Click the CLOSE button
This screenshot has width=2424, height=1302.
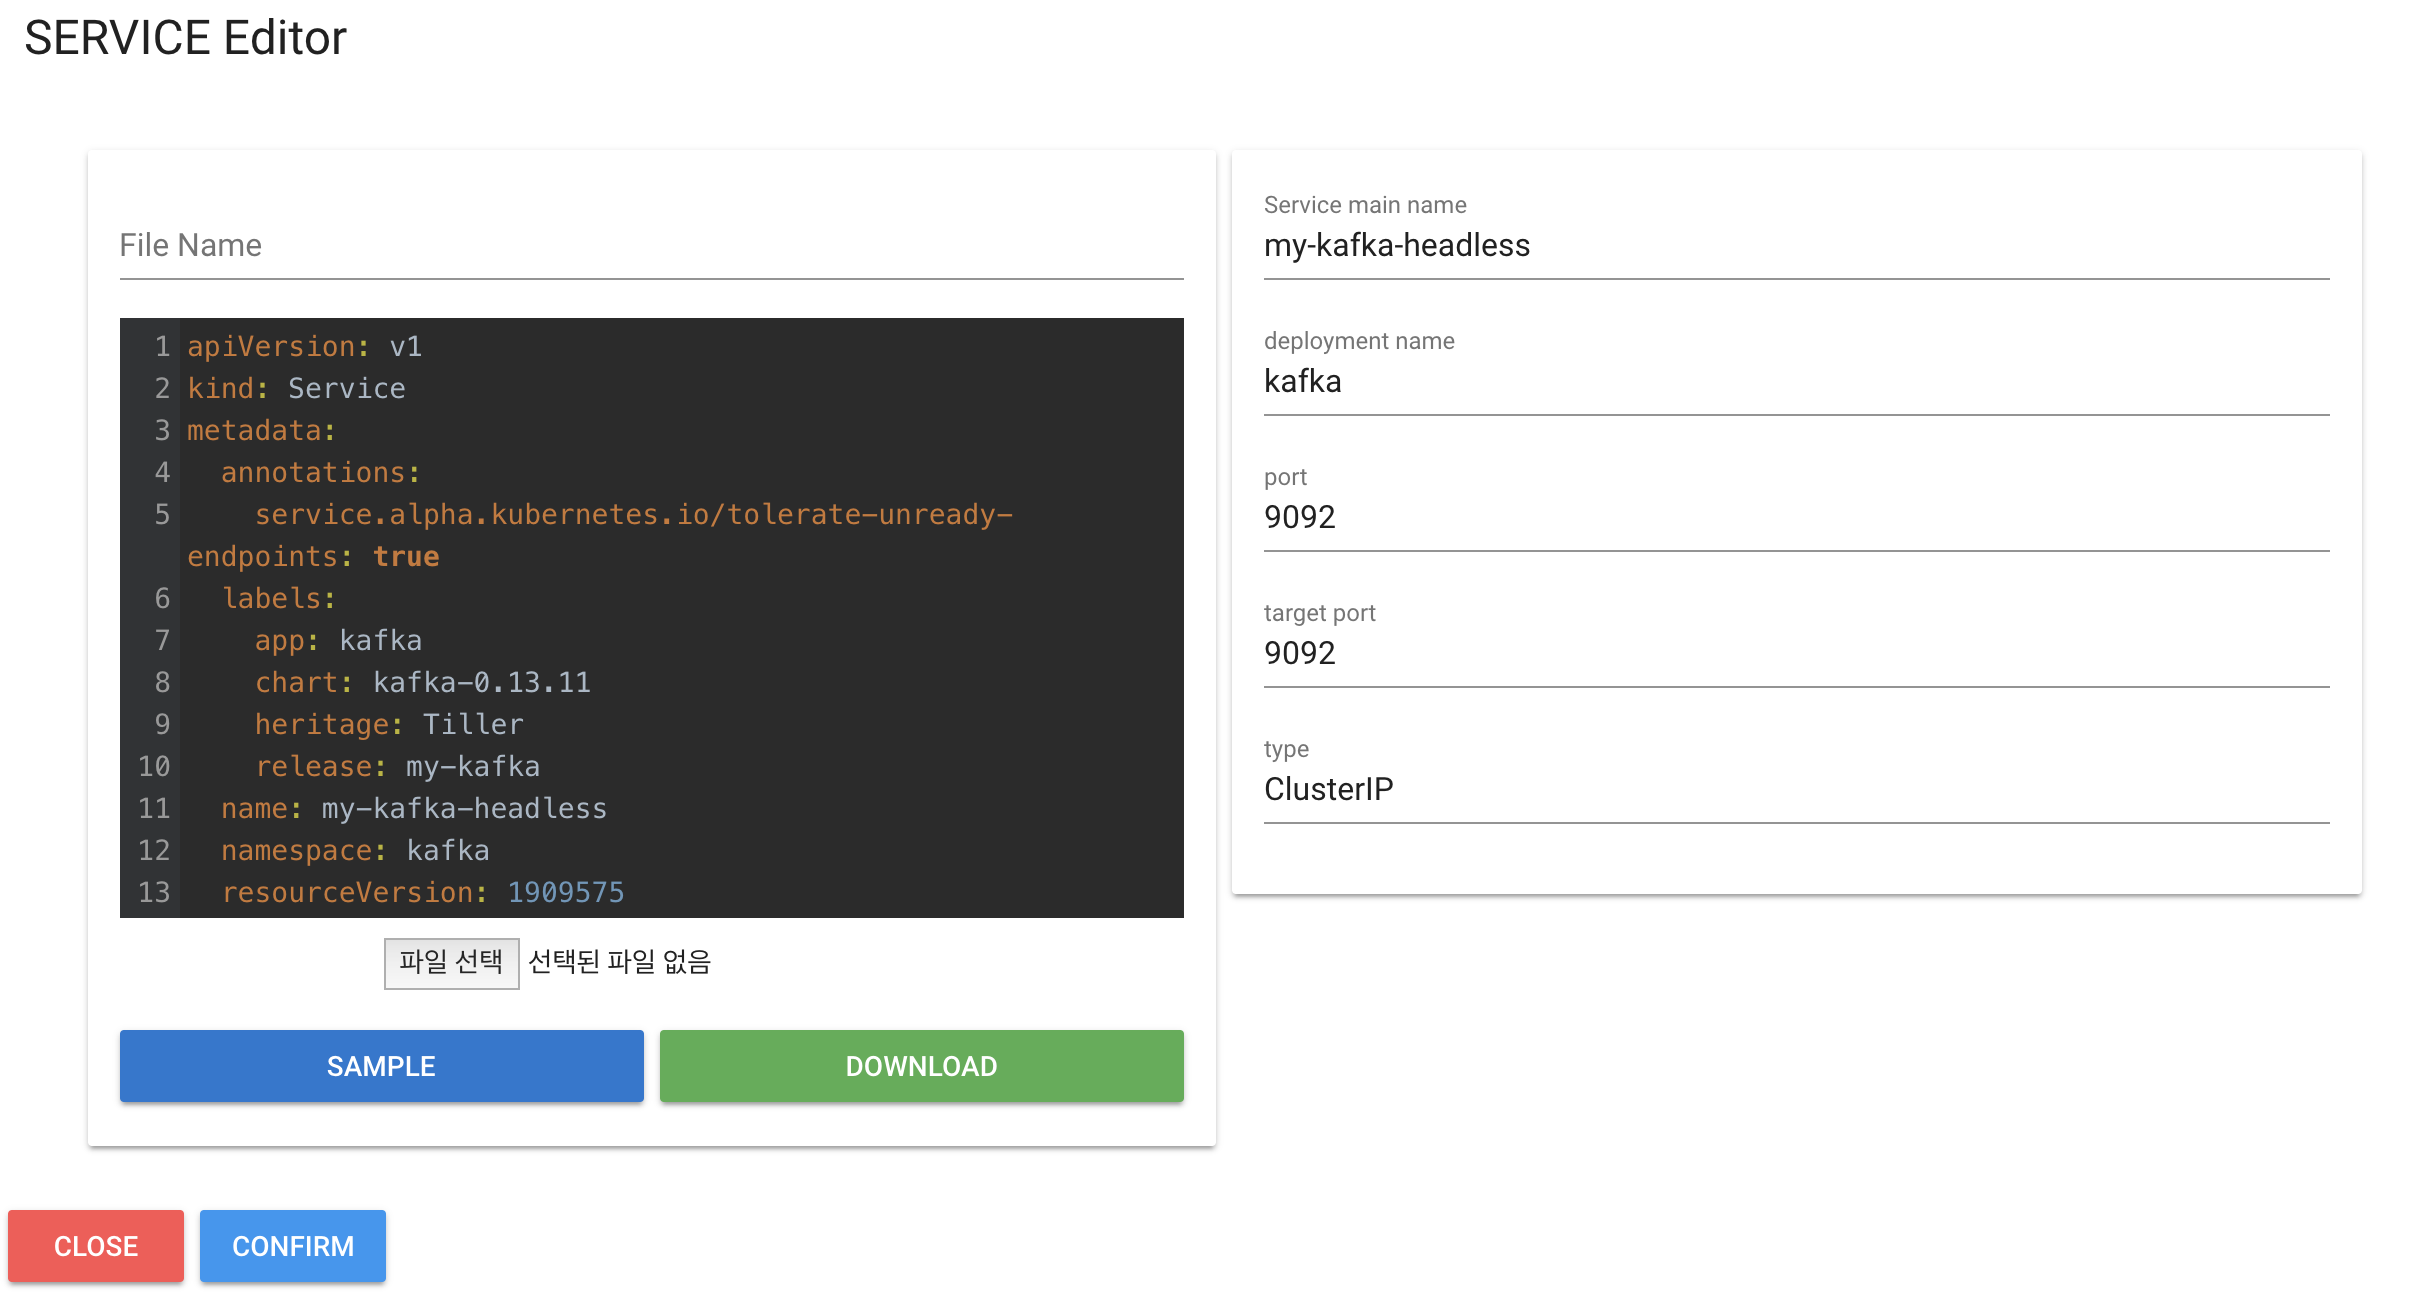(x=95, y=1245)
